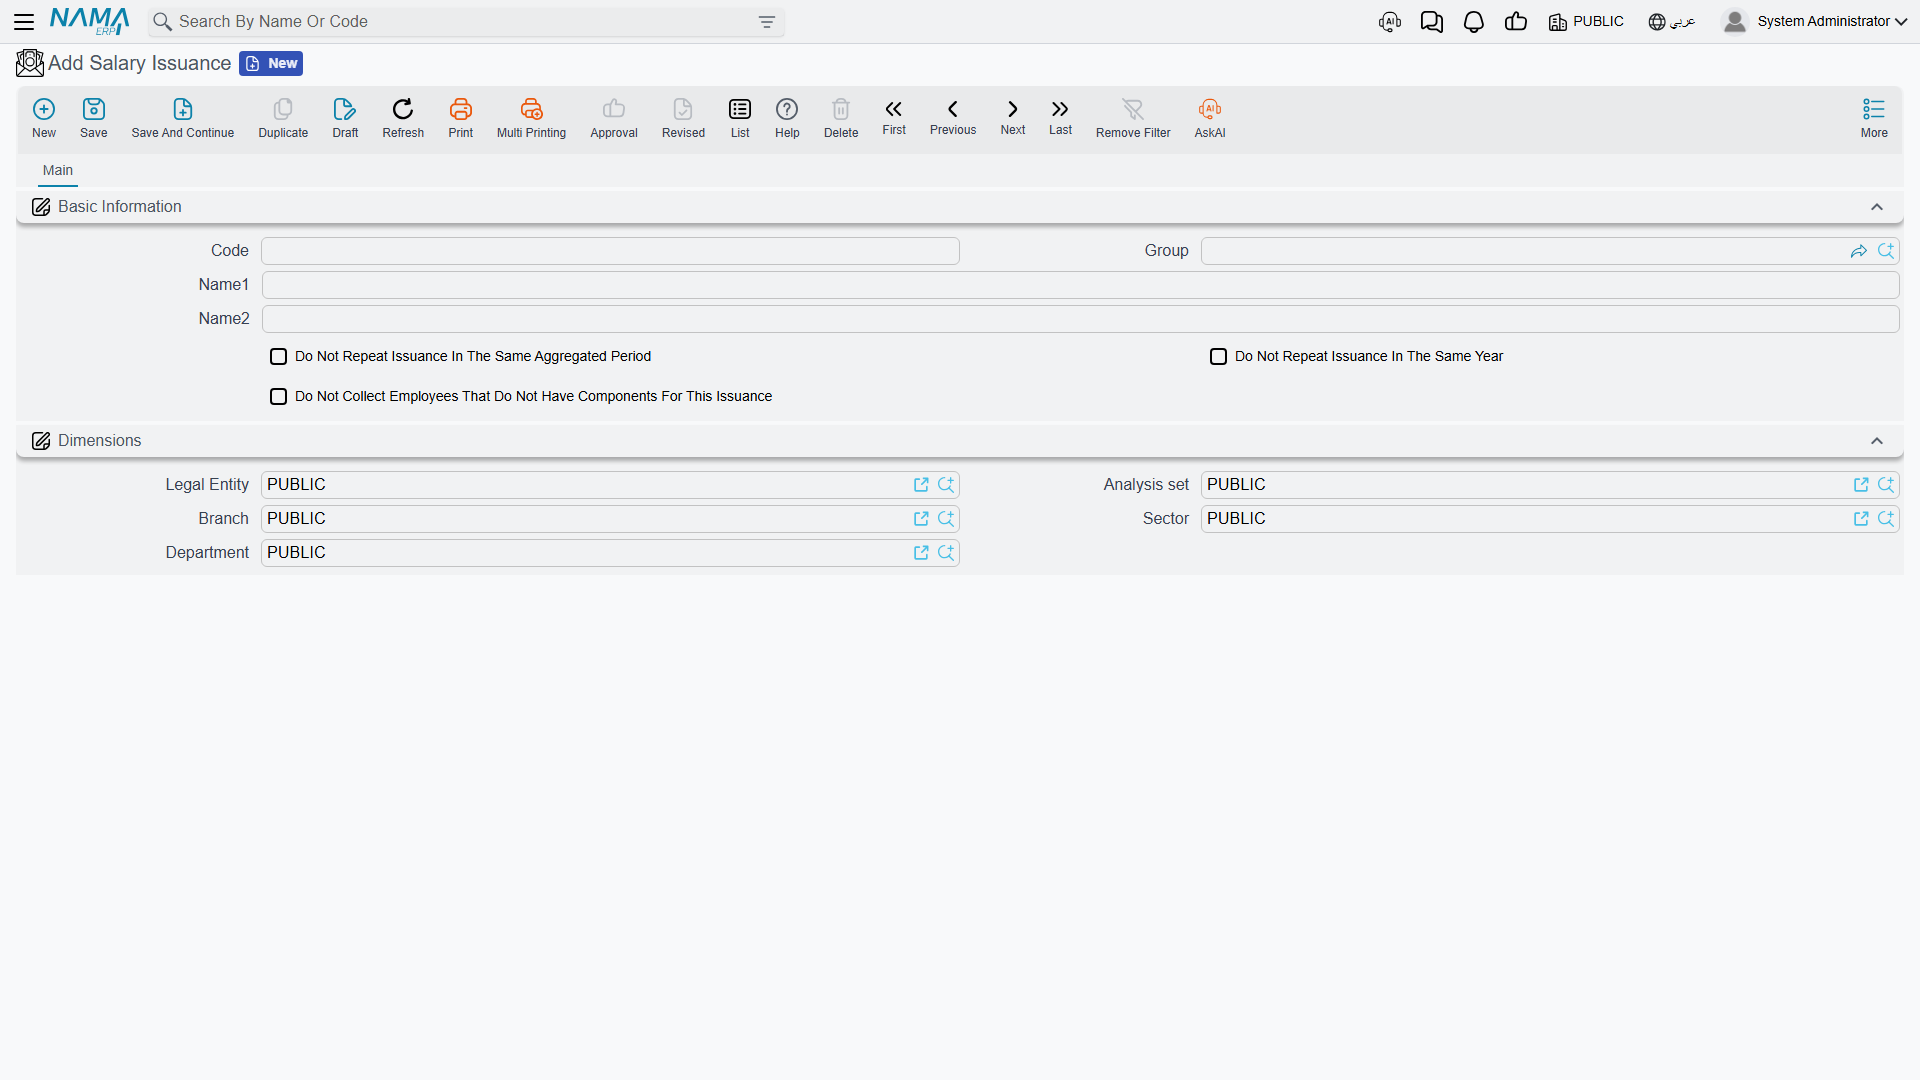The image size is (1920, 1080).
Task: Open Help
Action: pyautogui.click(x=787, y=118)
